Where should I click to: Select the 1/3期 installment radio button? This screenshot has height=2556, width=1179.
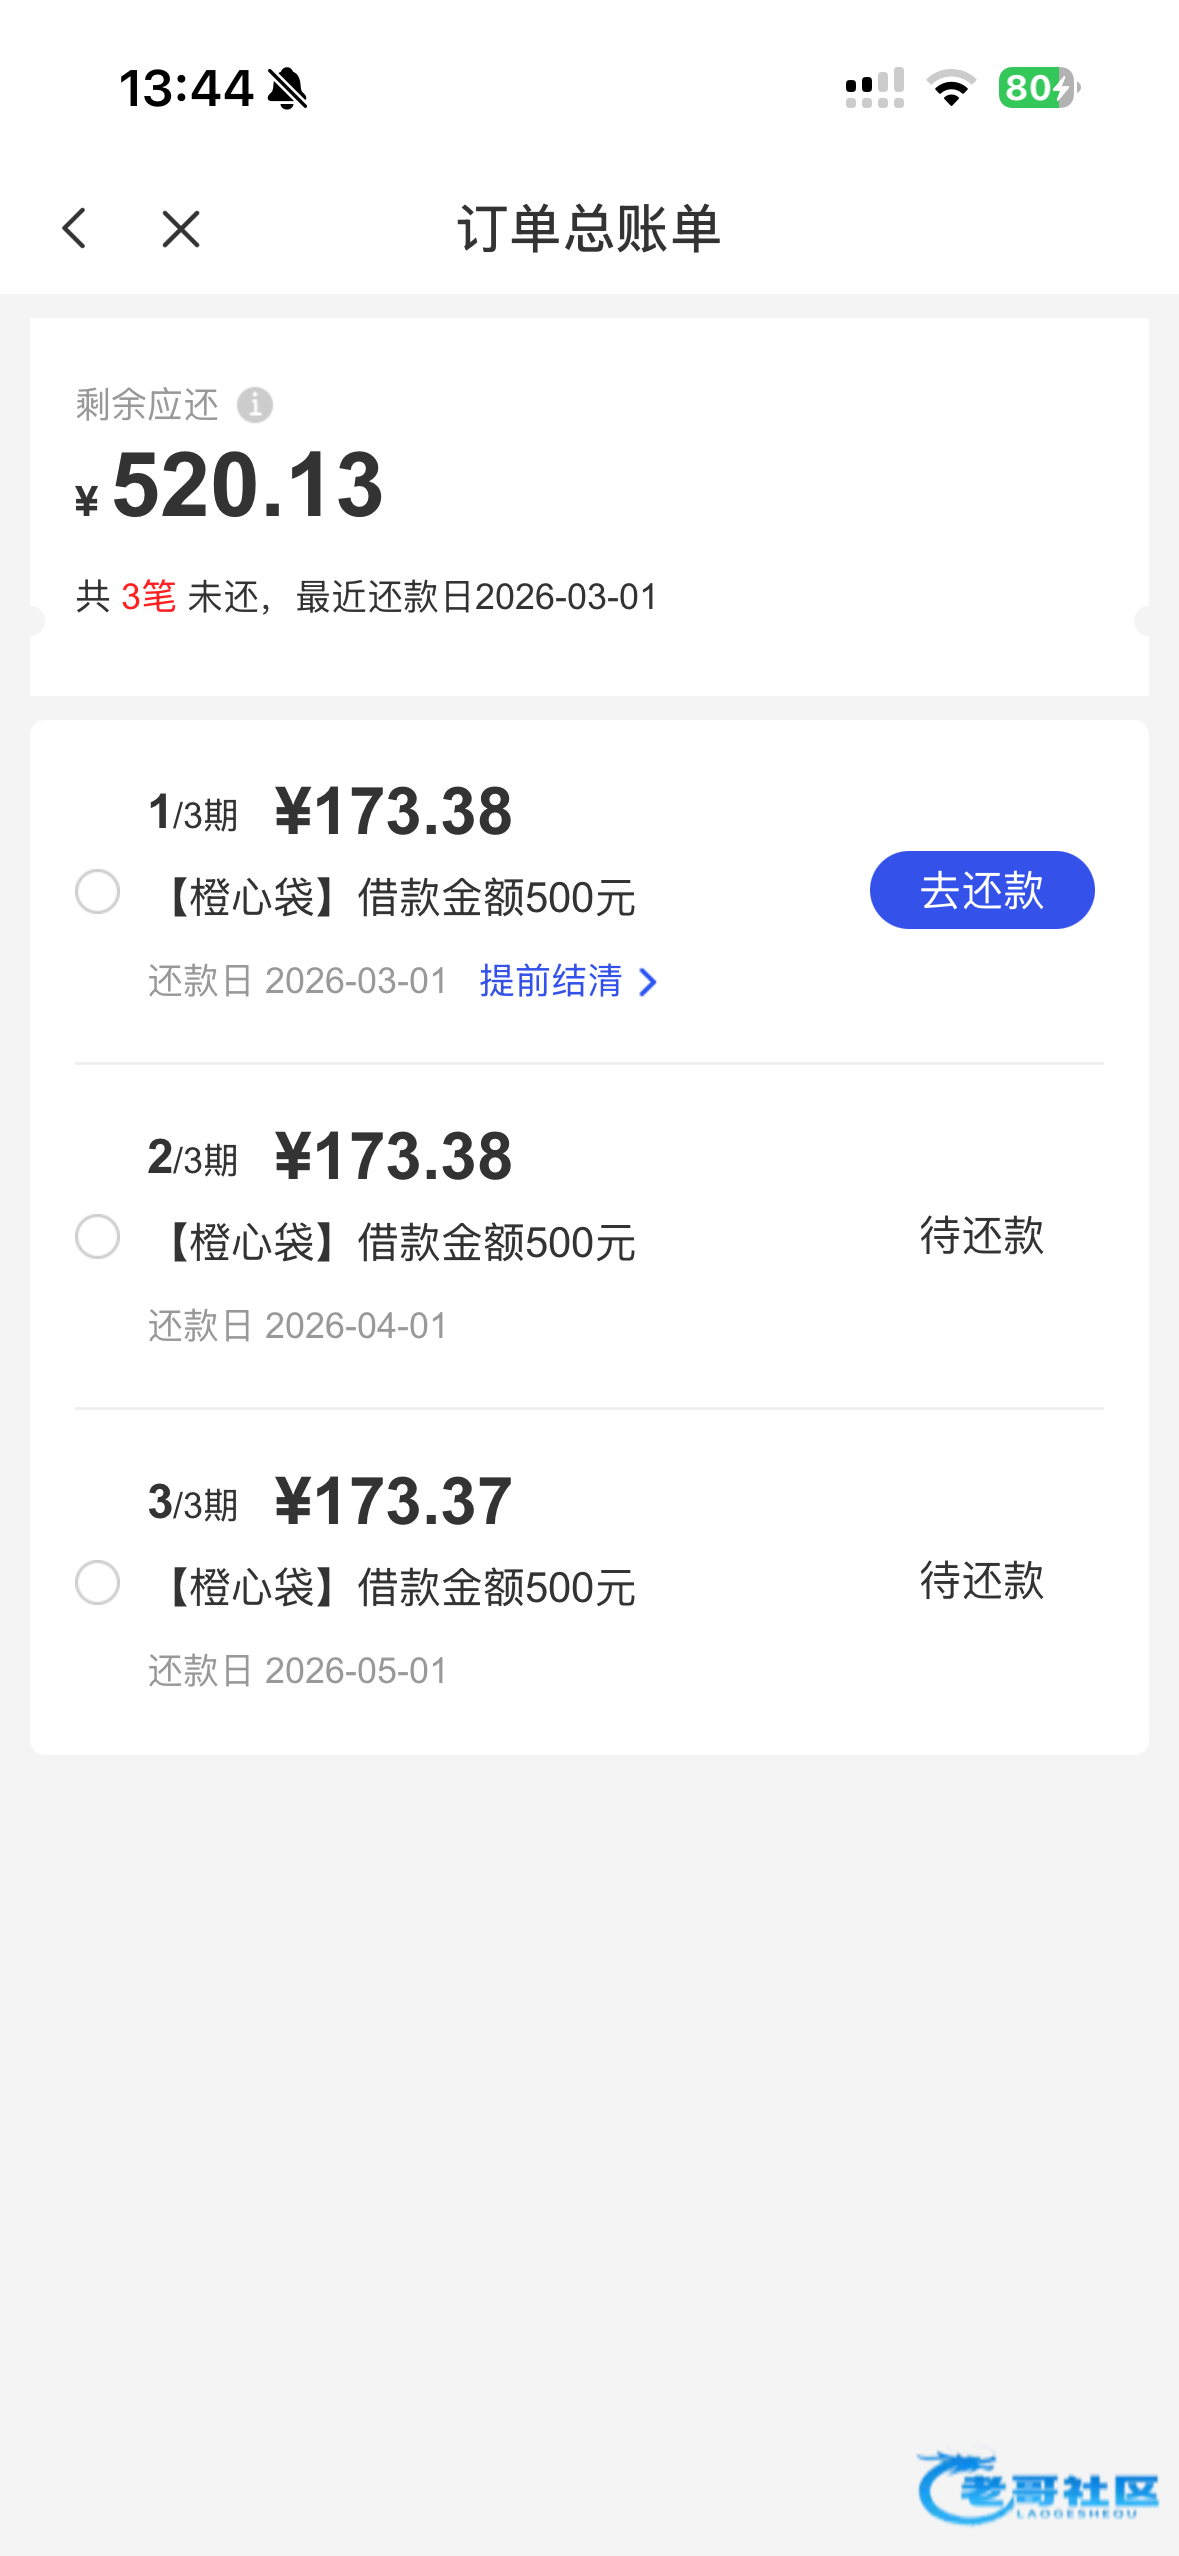[98, 891]
